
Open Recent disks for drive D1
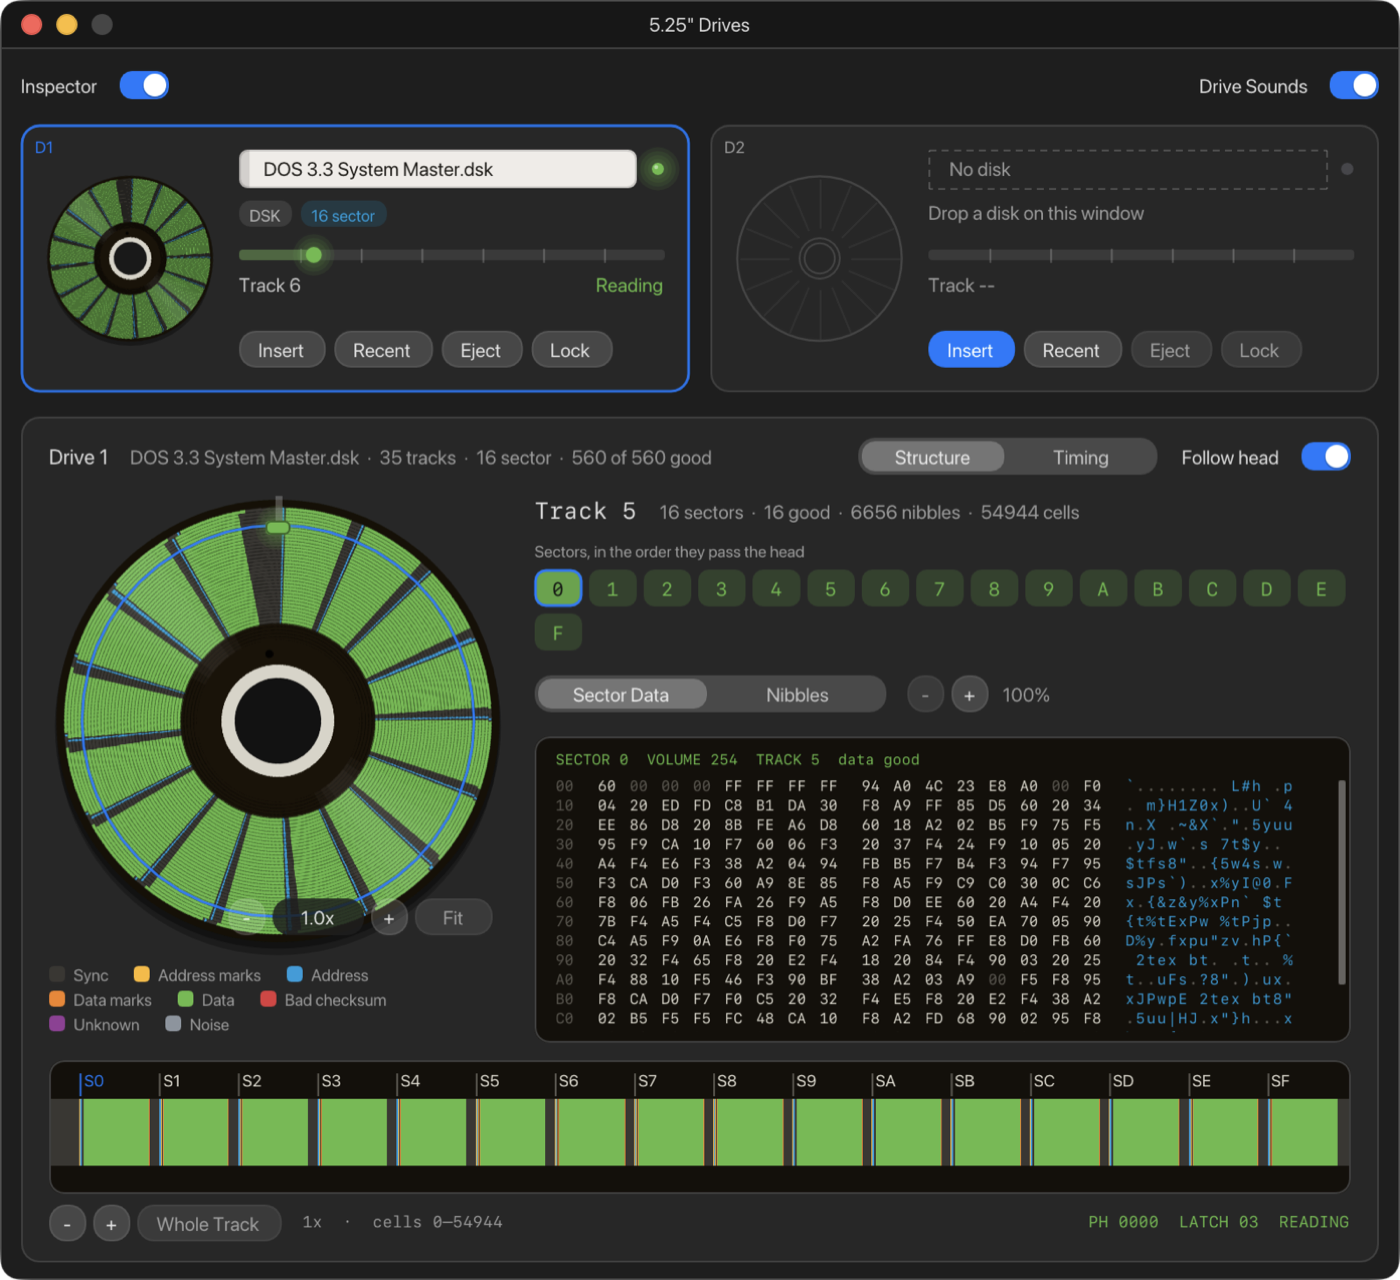point(382,350)
